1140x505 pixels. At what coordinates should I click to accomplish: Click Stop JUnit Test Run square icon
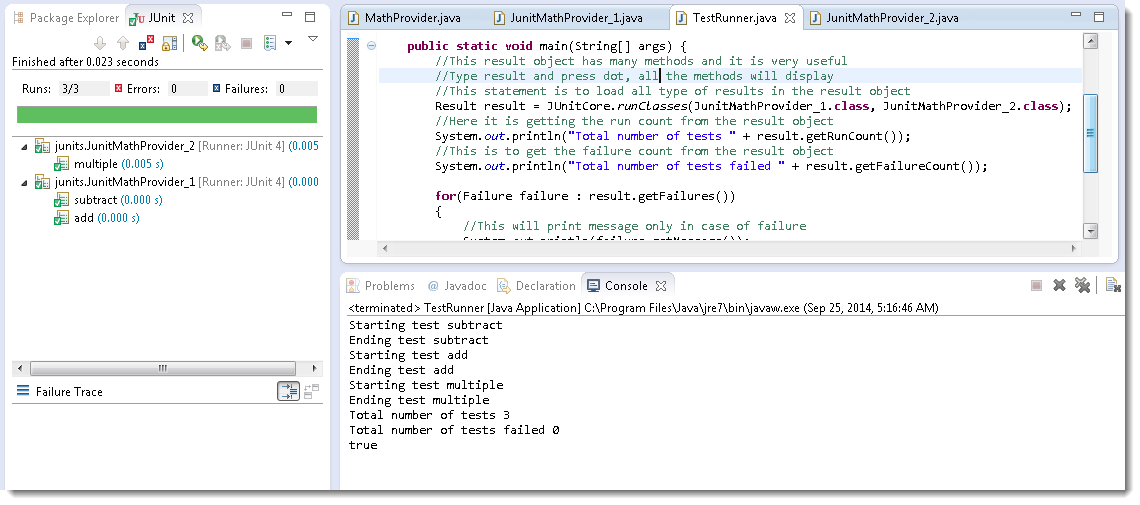coord(246,44)
